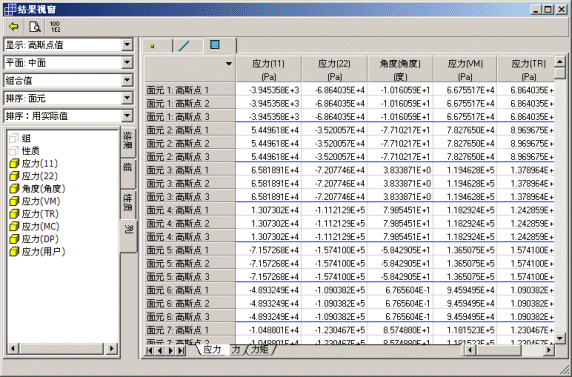Select row header 面元 2: 高斯点 2
Image resolution: width=572 pixels, height=377 pixels.
(190, 143)
